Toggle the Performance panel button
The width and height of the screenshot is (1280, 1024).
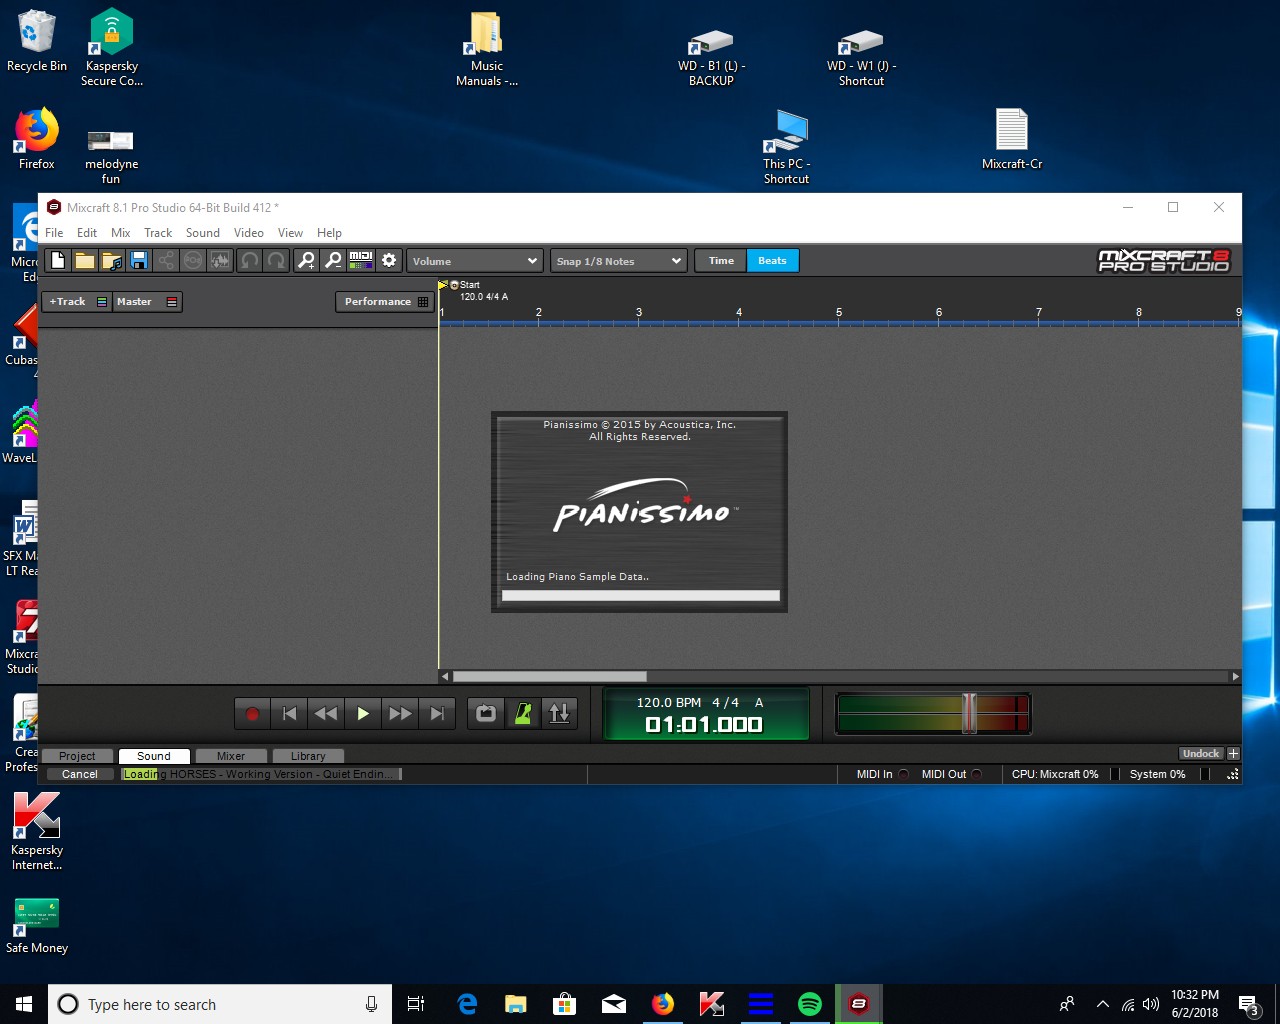384,301
